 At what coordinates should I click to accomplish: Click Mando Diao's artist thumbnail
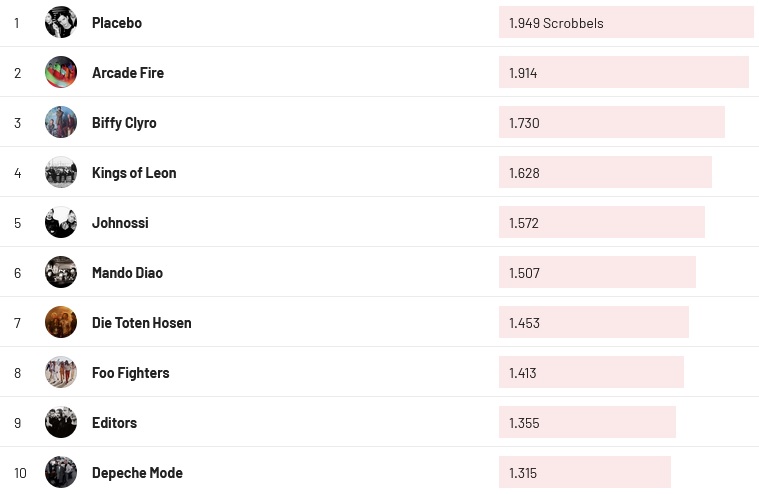(61, 272)
